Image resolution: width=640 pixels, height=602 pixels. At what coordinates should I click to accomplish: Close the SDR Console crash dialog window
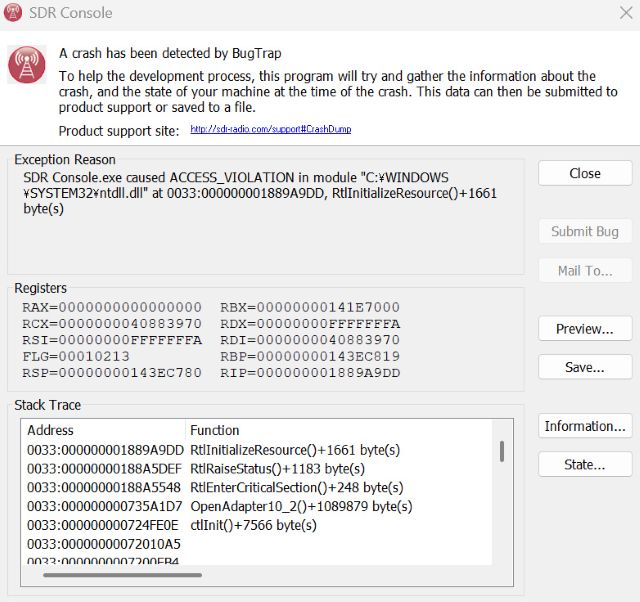coord(626,13)
